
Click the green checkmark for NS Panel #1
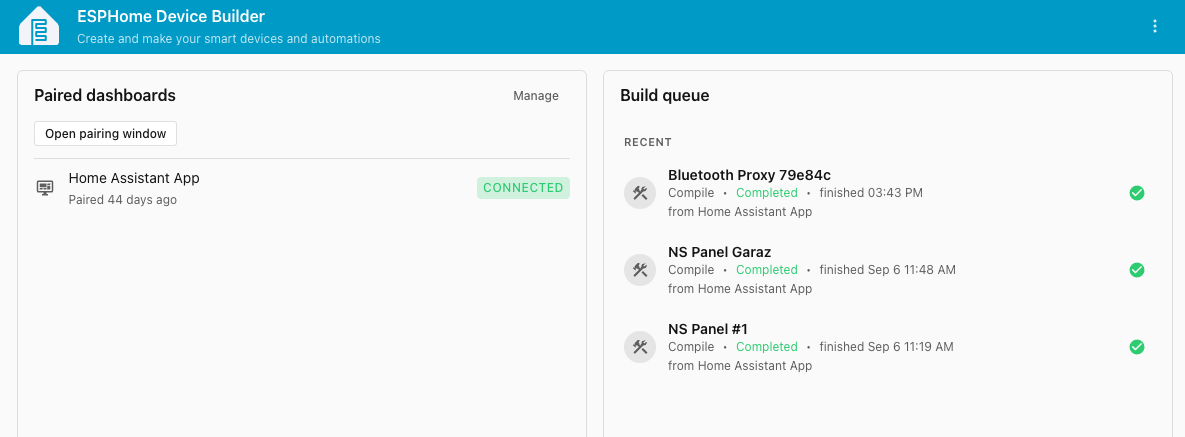[1137, 347]
